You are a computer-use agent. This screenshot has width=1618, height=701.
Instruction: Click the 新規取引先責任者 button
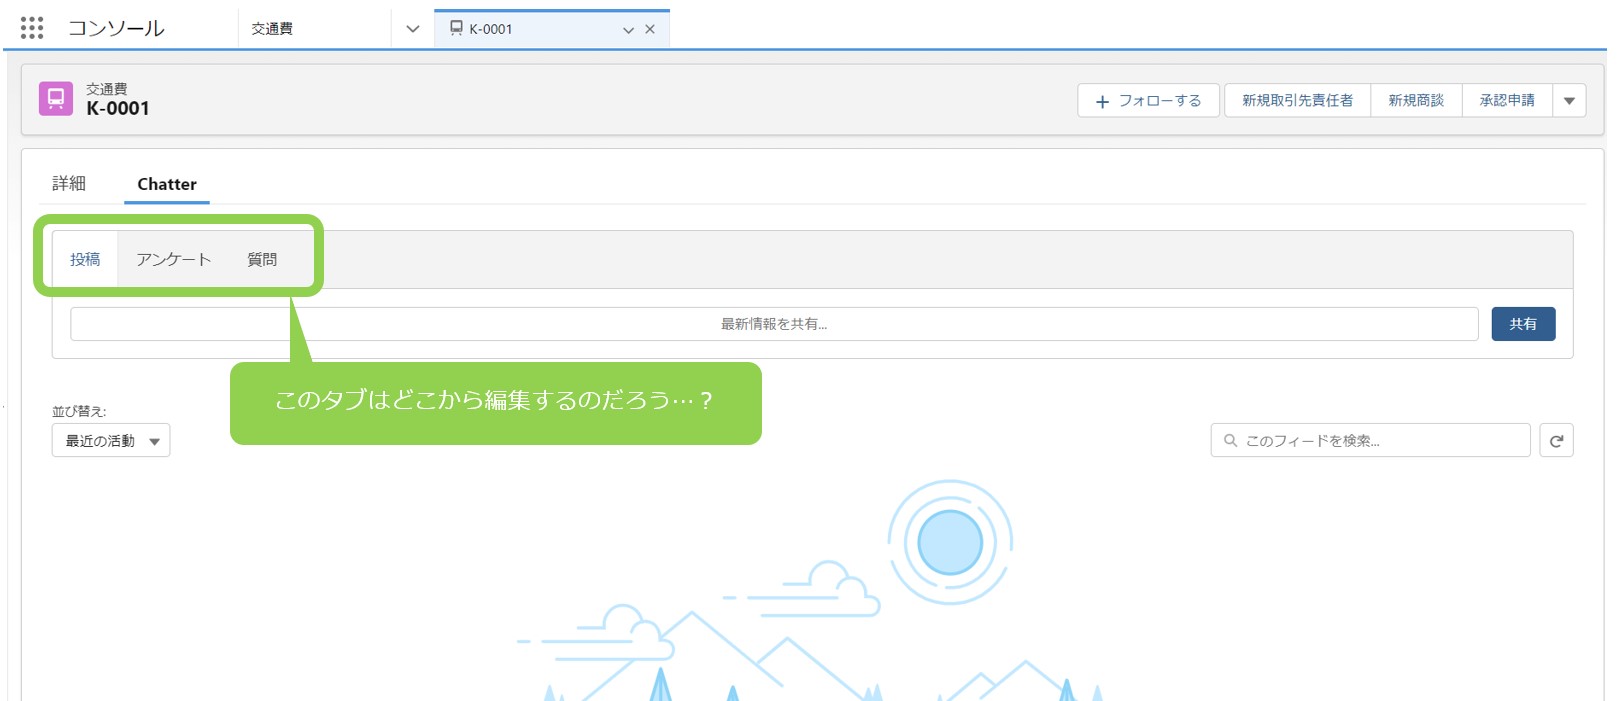point(1297,101)
